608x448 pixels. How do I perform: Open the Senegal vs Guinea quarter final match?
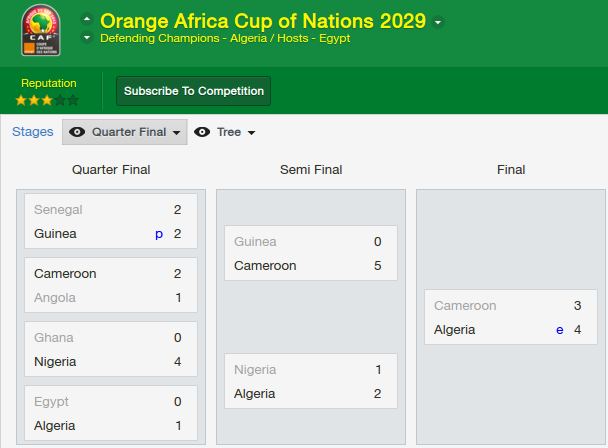[111, 221]
